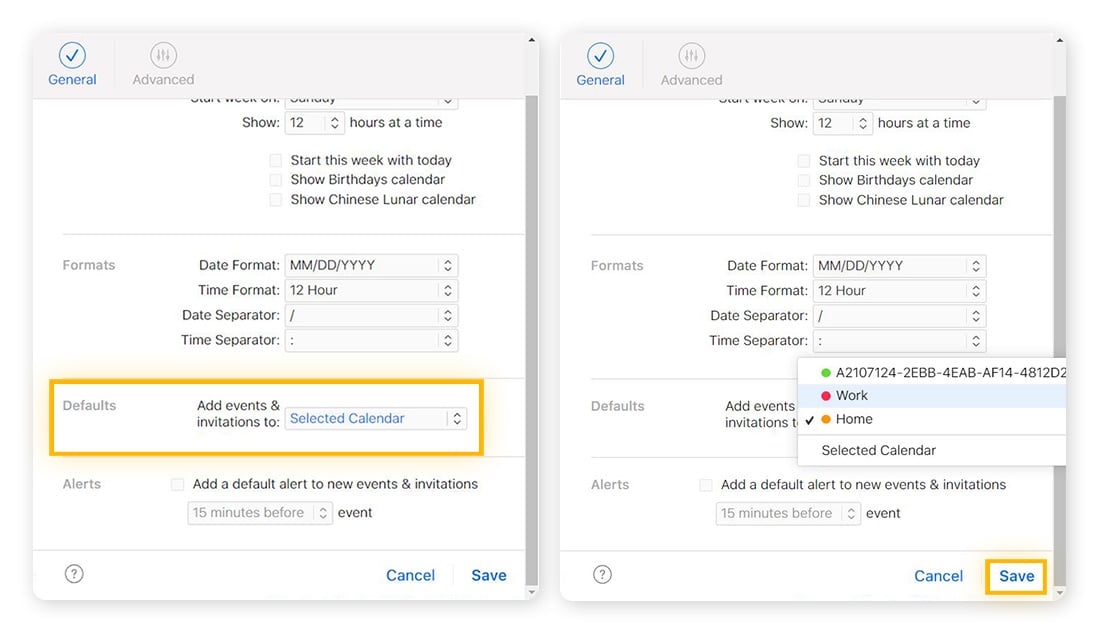This screenshot has height=634, width=1100.
Task: Check Add a default alert to new events
Action: click(177, 484)
